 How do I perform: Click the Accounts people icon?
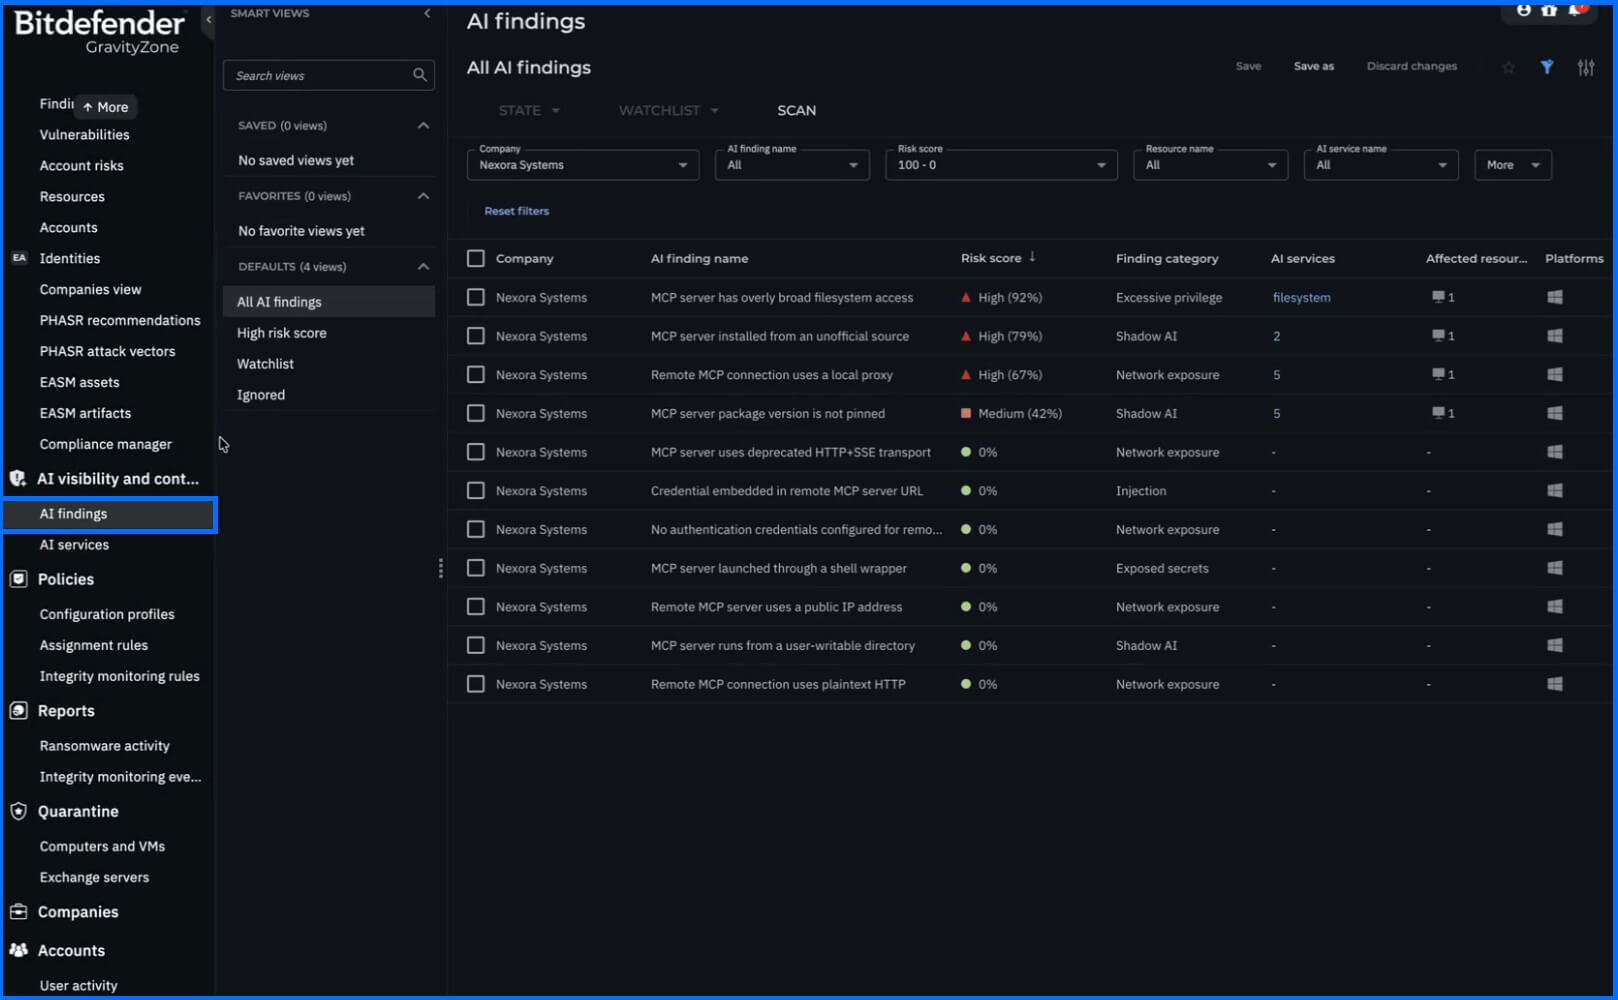(18, 950)
